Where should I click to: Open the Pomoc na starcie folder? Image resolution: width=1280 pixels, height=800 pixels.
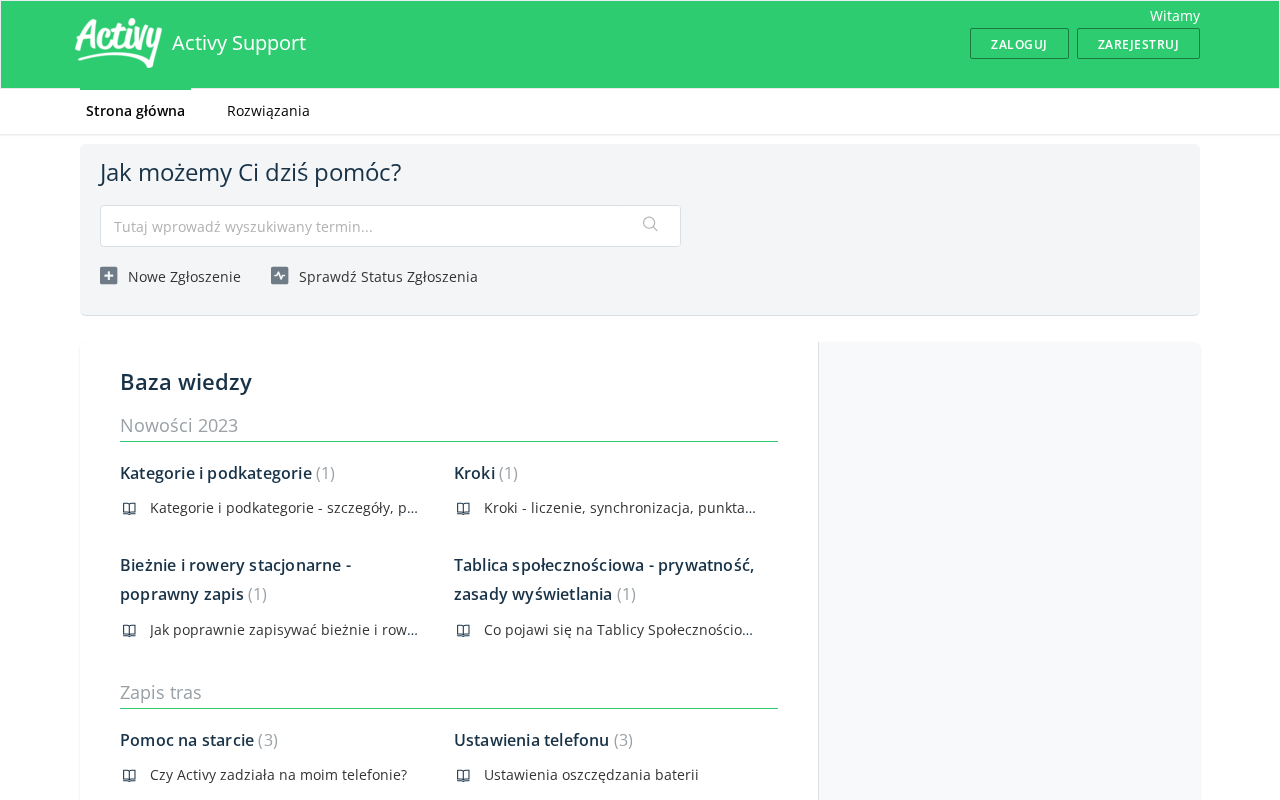click(186, 740)
